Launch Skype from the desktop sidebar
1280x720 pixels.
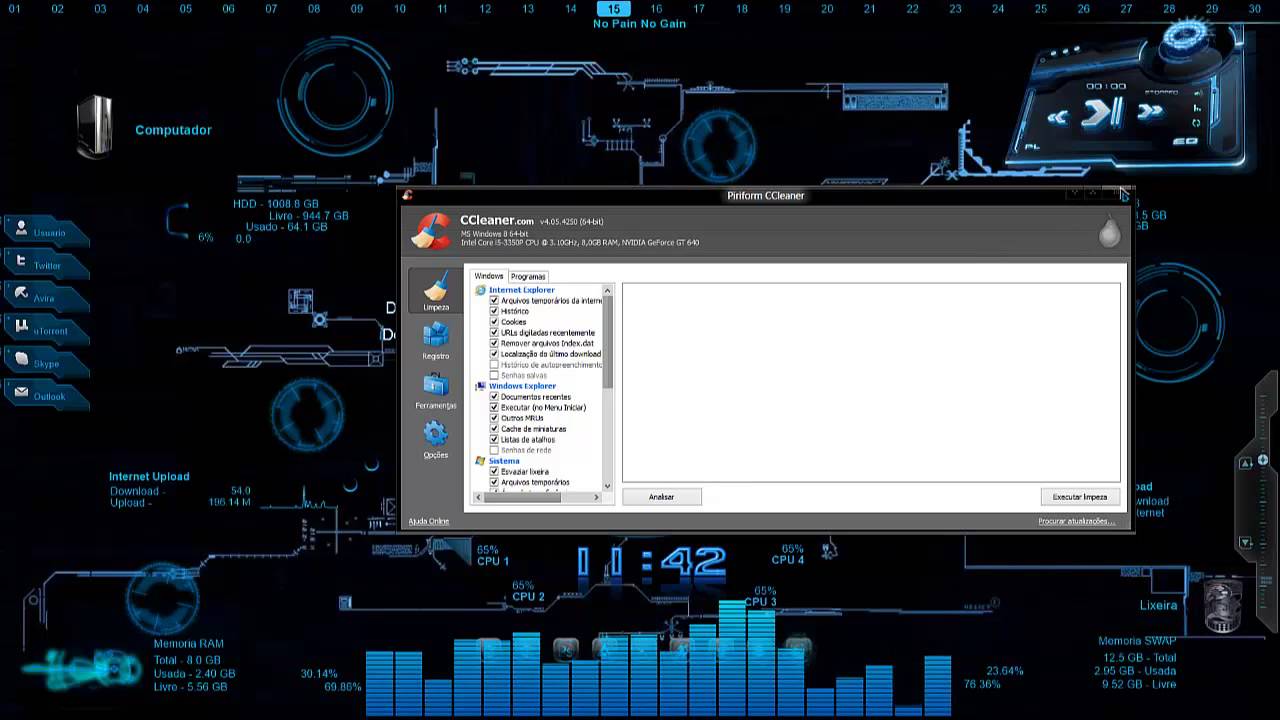(x=47, y=361)
